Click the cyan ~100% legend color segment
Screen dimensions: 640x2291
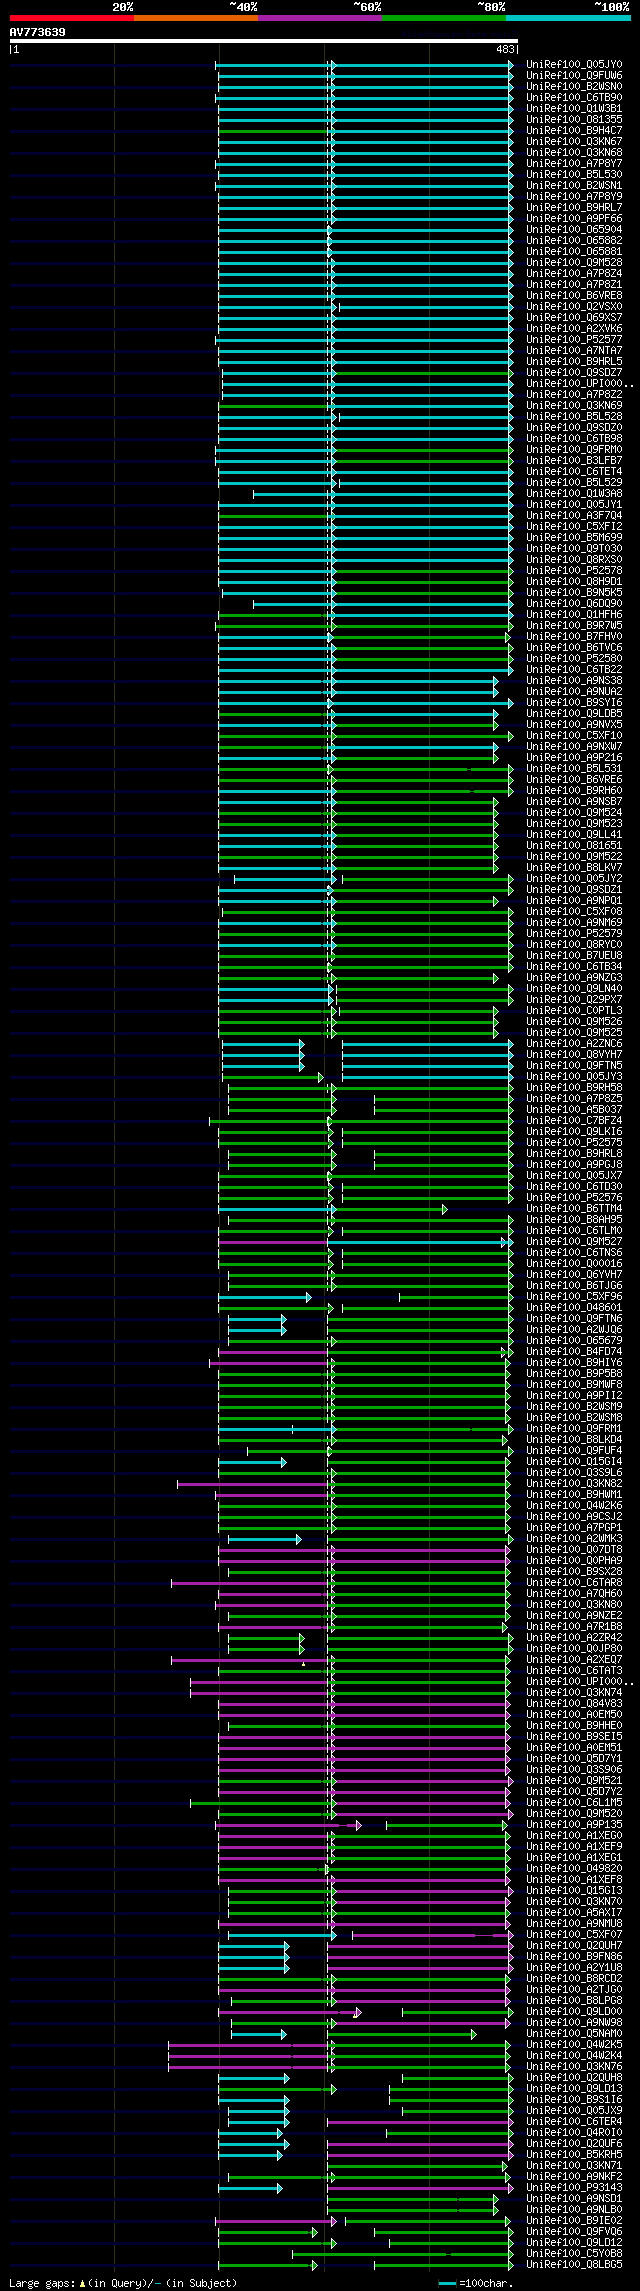[x=567, y=18]
